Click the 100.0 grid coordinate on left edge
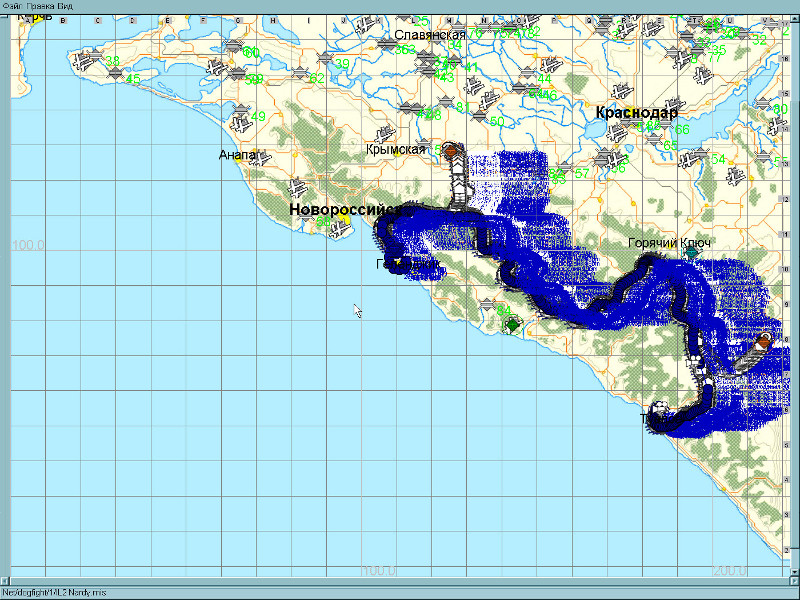 [x=28, y=245]
